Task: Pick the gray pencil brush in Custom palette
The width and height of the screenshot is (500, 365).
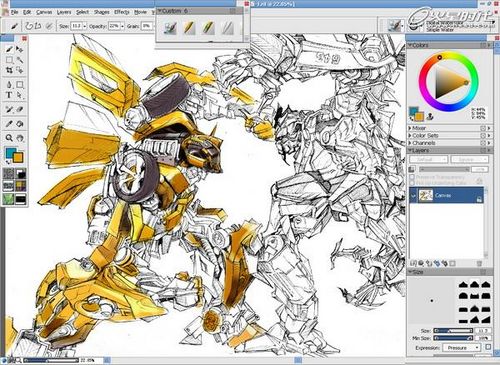Action: pyautogui.click(x=227, y=28)
